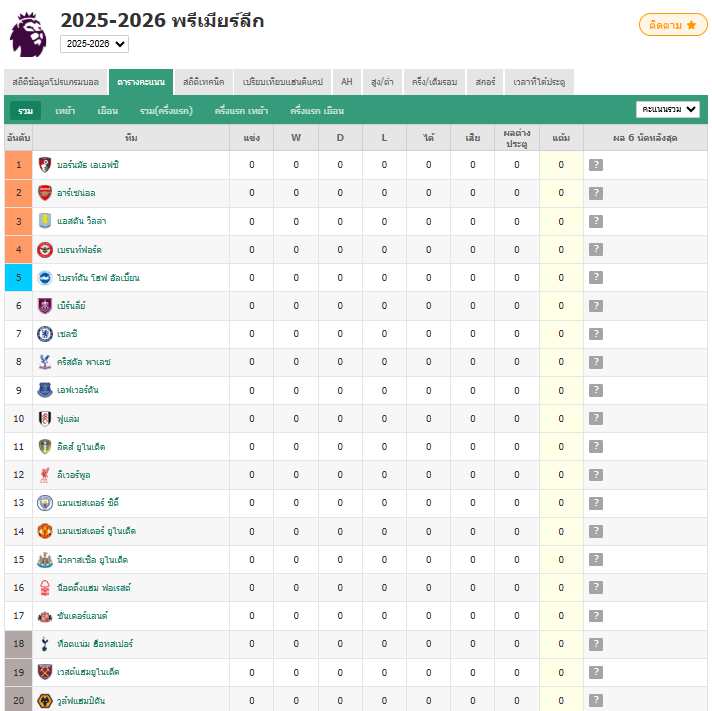Expand the คะแนนรวม sort dropdown
Viewport: 712px width, 711px height.
tap(668, 109)
